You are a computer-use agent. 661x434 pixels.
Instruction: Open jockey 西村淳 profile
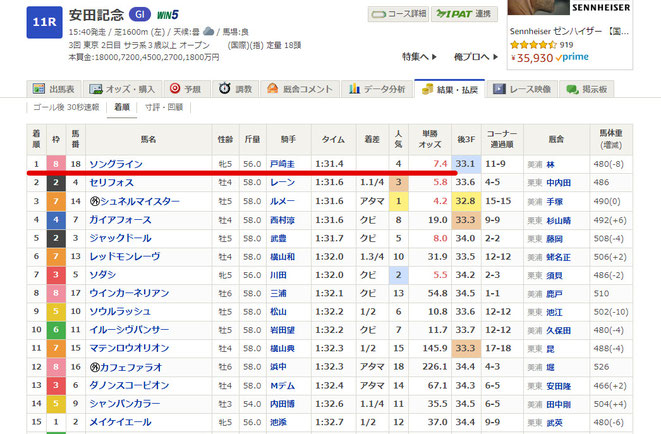(x=282, y=220)
